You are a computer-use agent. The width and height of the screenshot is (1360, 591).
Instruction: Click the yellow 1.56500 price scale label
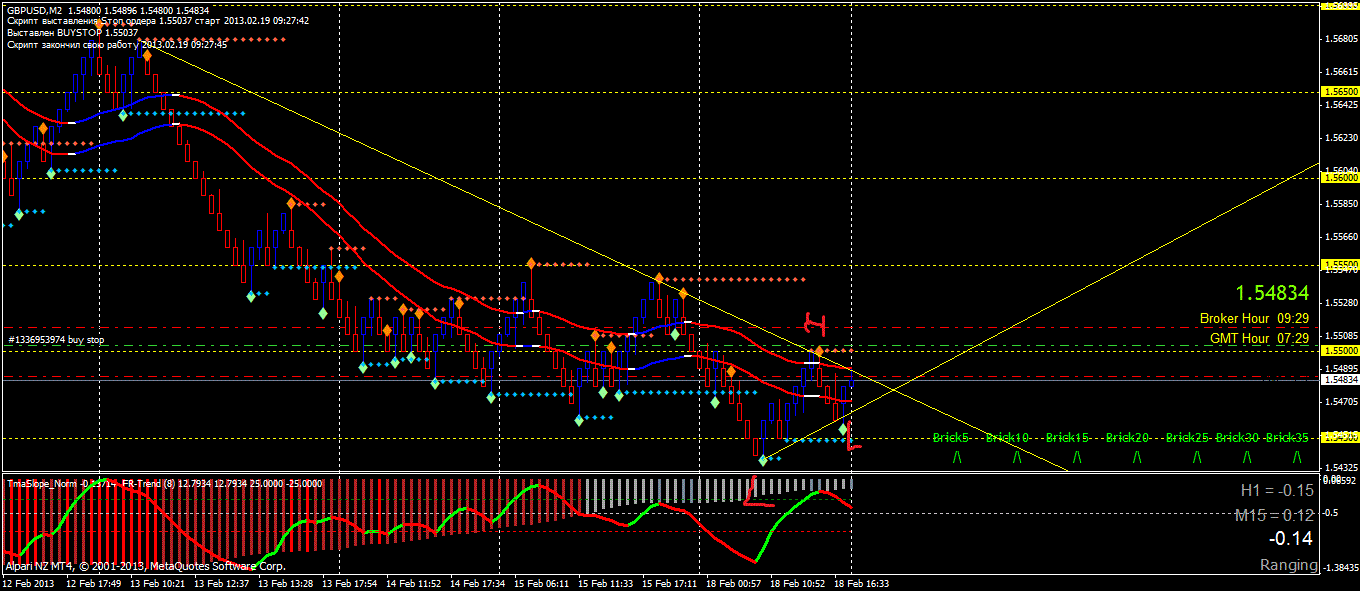click(1340, 91)
